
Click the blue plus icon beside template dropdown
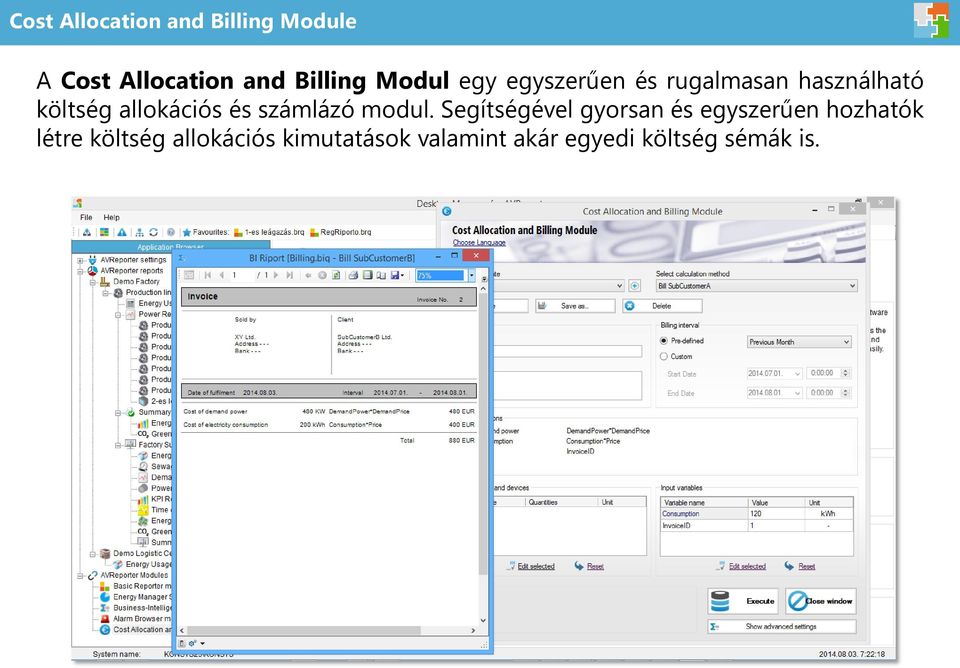[x=635, y=286]
